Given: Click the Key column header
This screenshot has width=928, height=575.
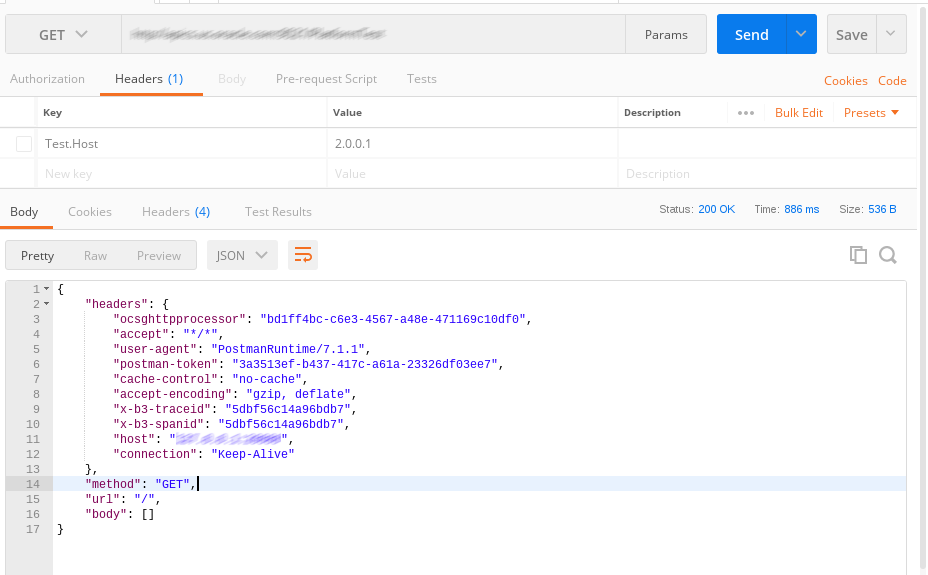Looking at the screenshot, I should (x=52, y=113).
